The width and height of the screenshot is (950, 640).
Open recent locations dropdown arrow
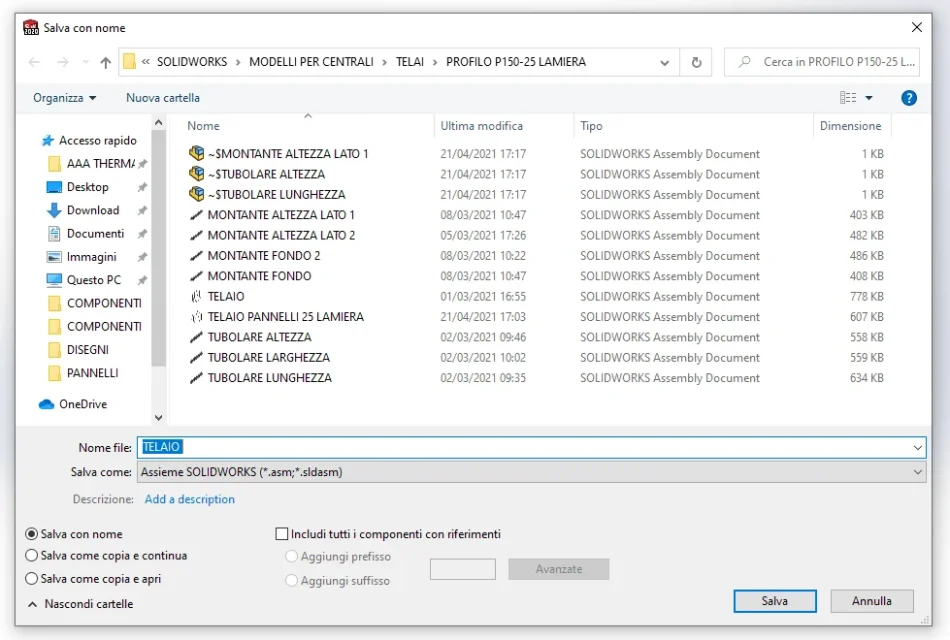pos(85,62)
